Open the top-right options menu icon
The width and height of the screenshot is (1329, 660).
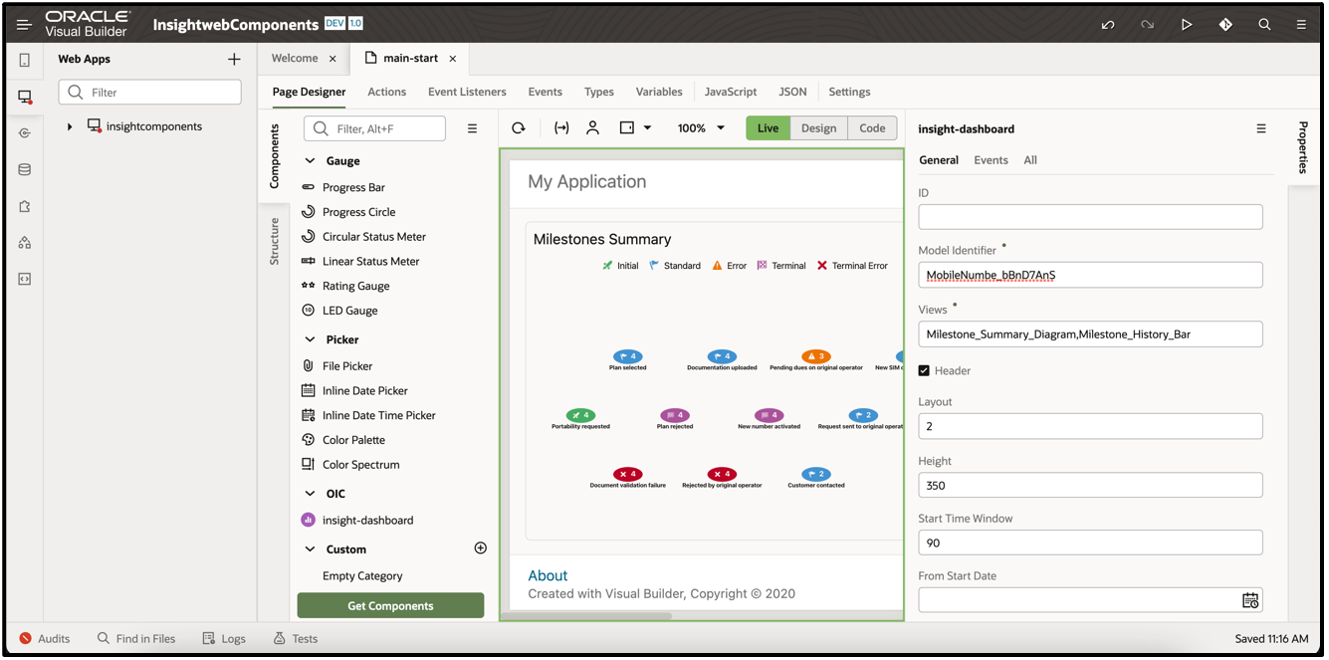(x=1301, y=25)
